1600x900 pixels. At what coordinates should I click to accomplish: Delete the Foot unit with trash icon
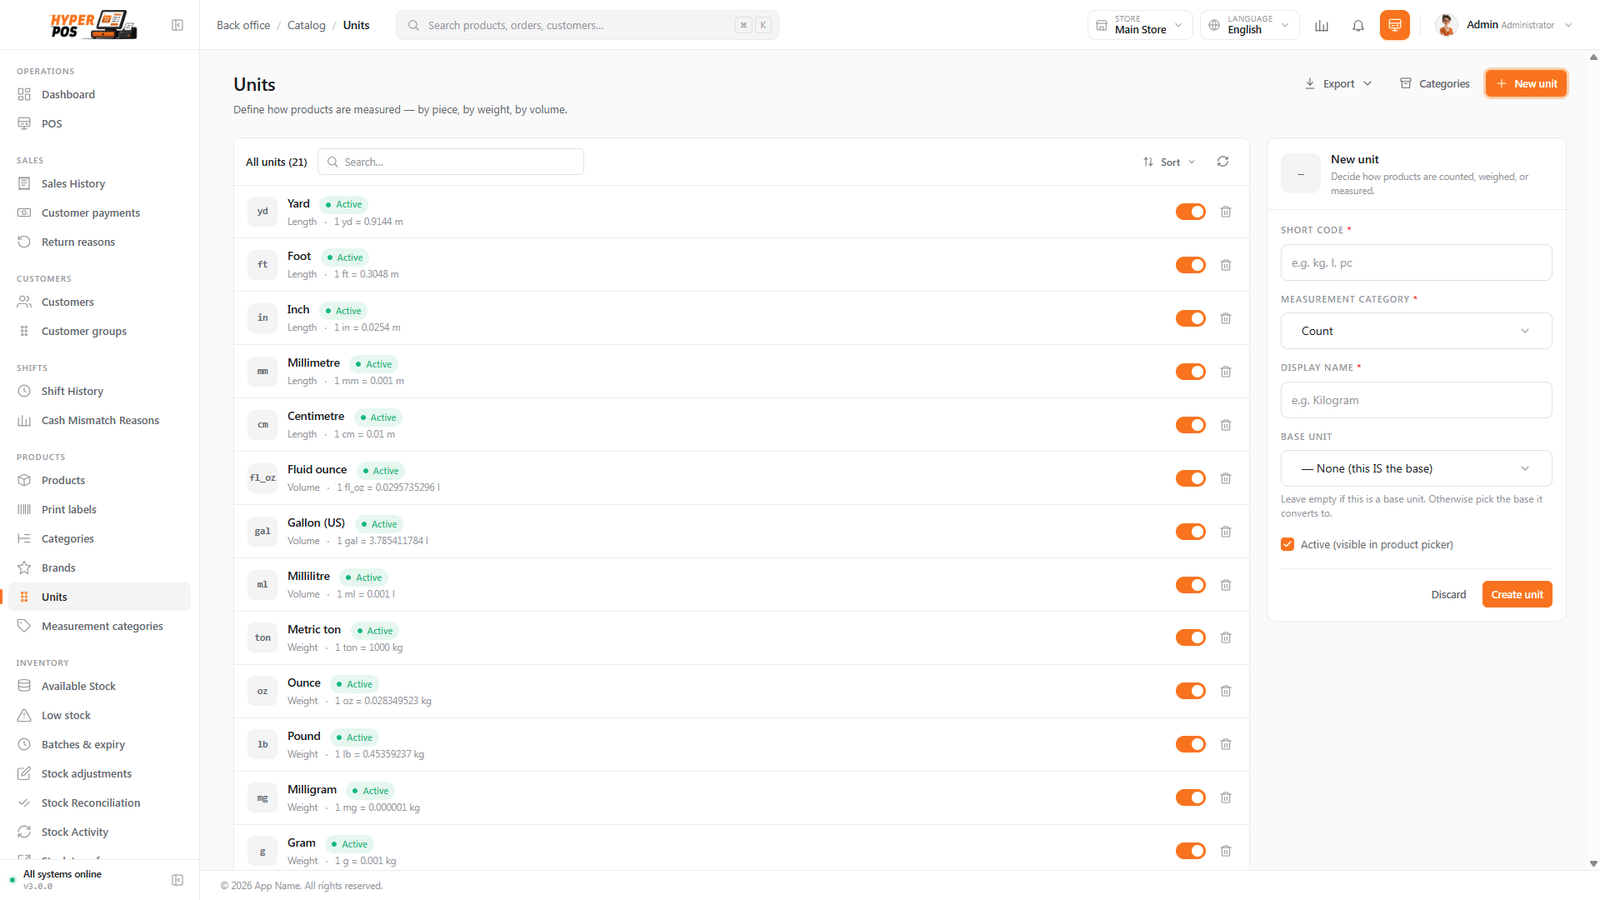(x=1225, y=265)
